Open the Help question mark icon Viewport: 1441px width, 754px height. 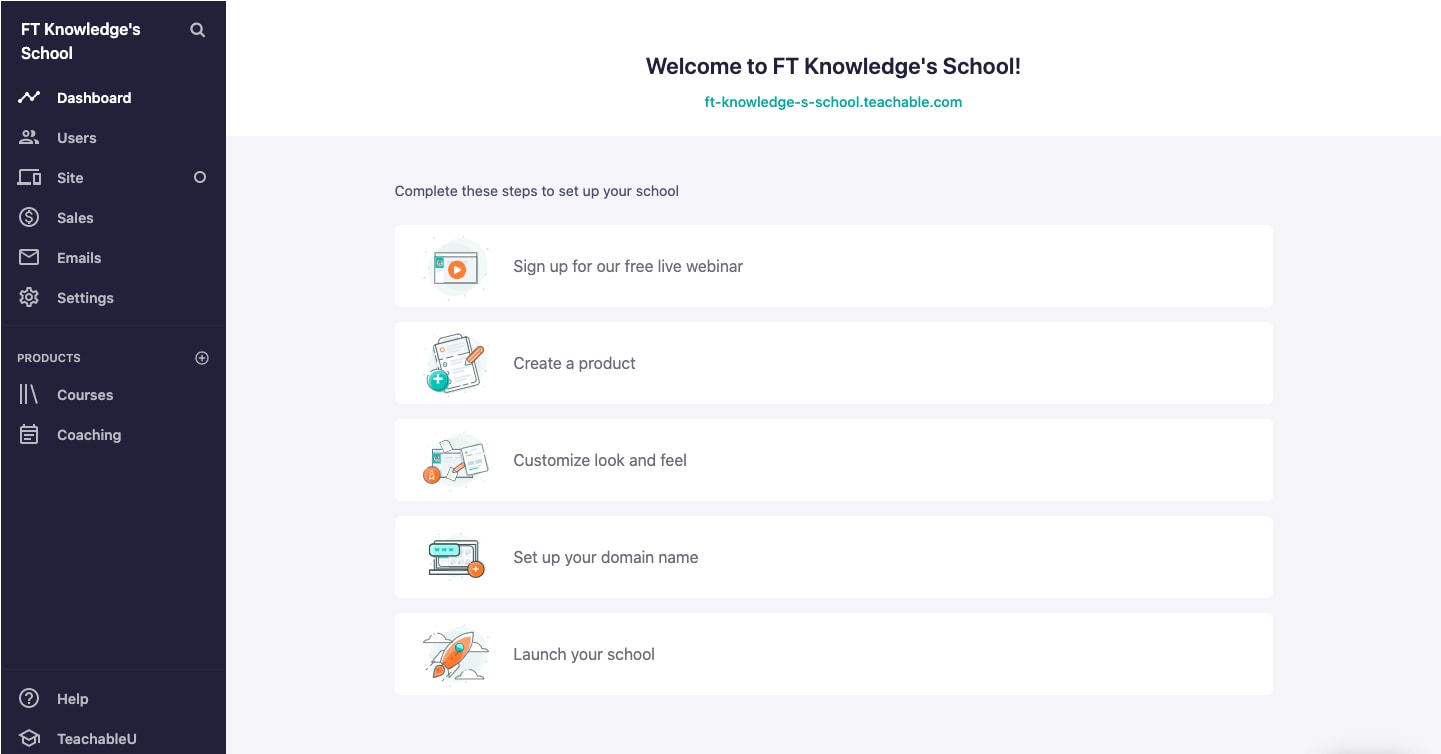point(28,698)
